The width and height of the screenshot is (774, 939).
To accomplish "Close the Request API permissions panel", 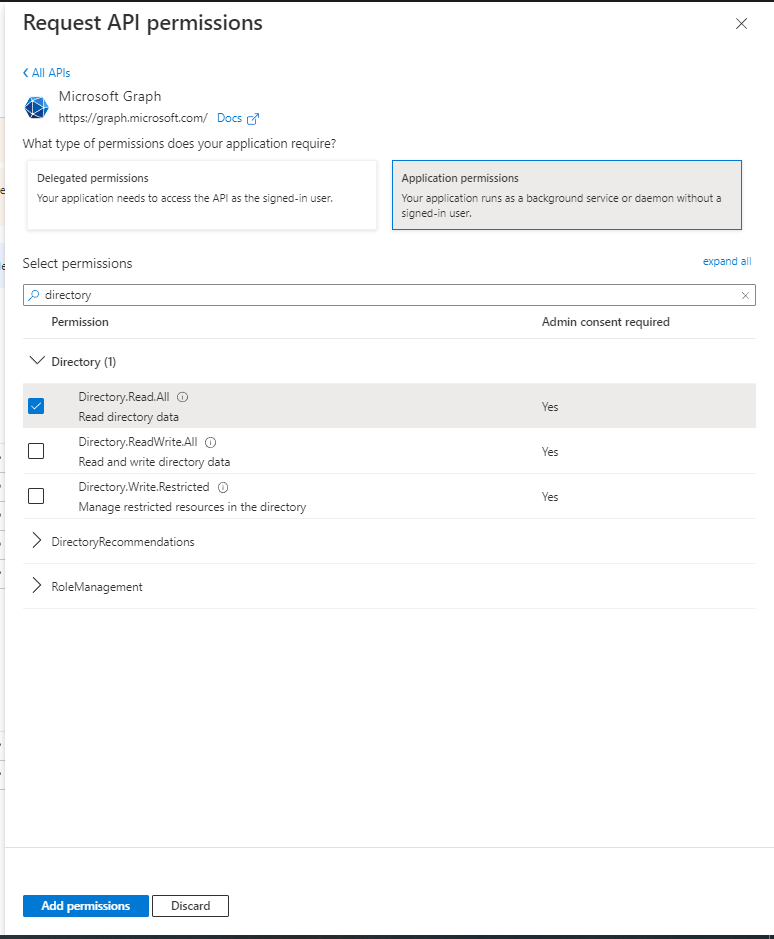I will 741,23.
